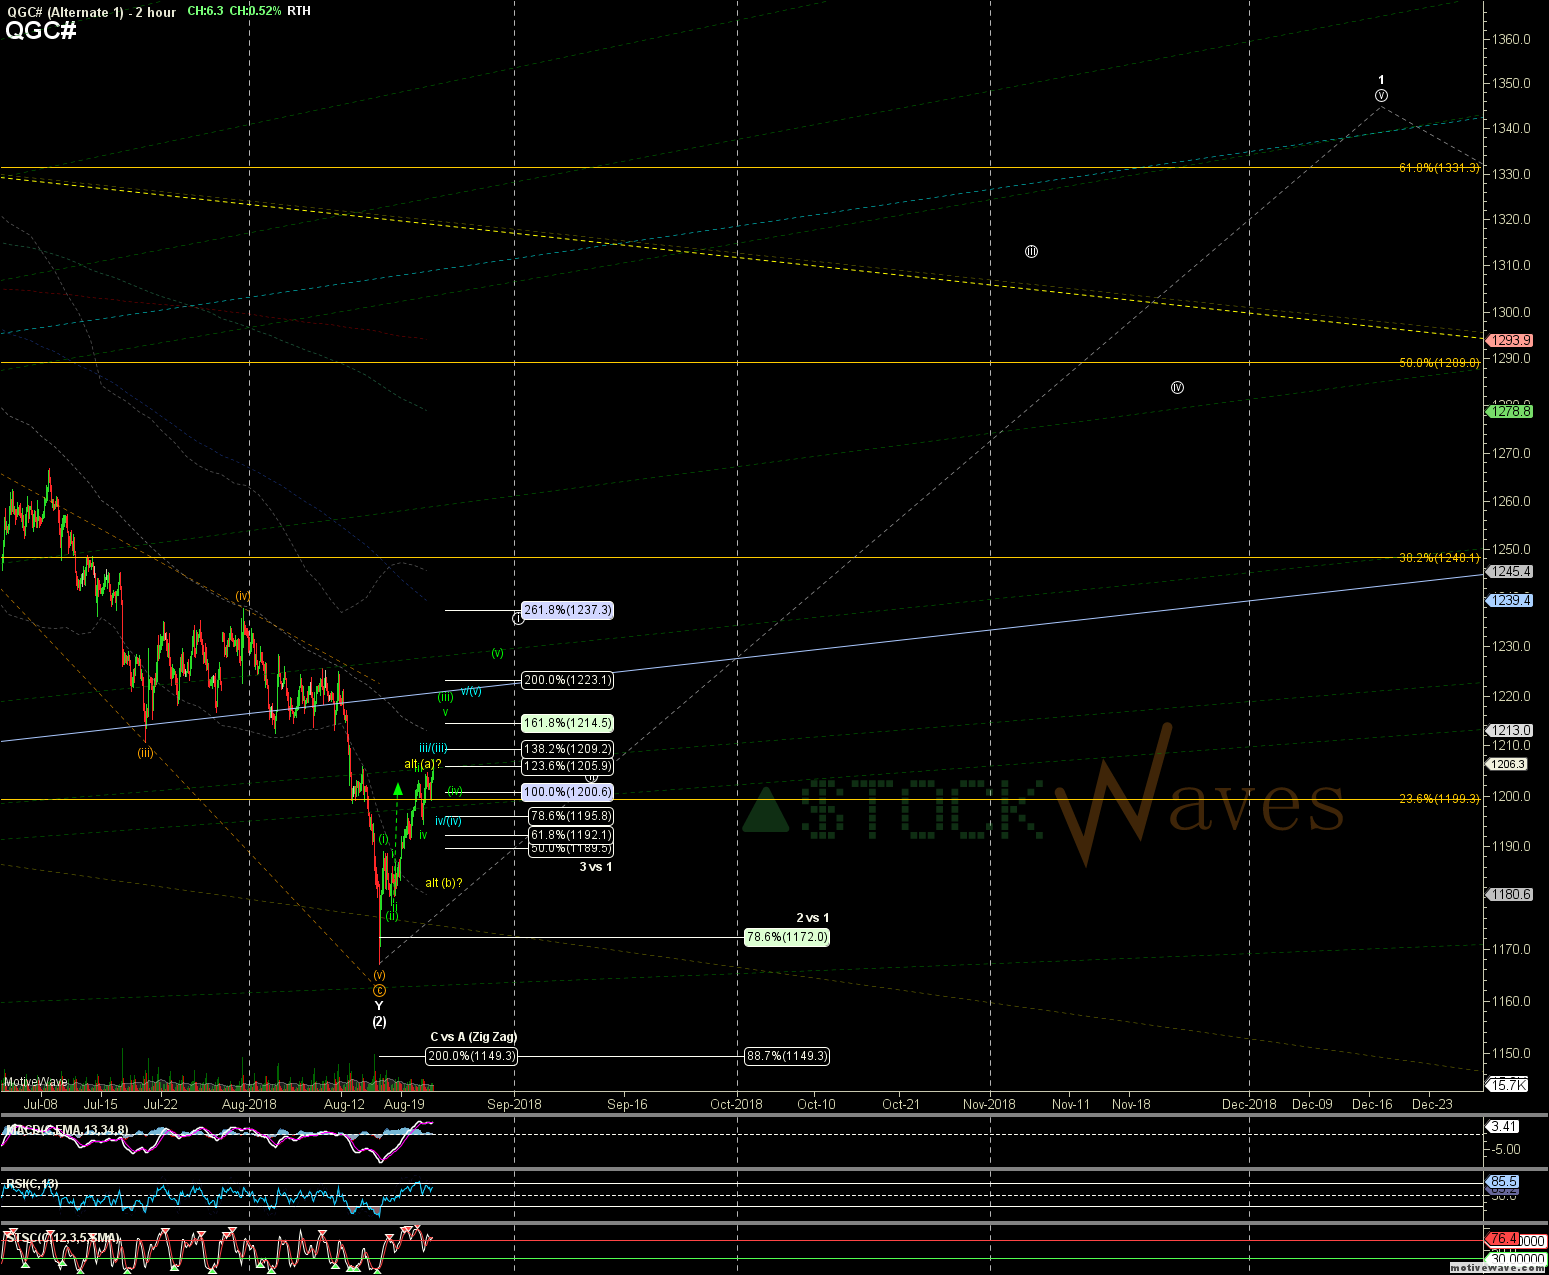This screenshot has height=1275, width=1549.
Task: Click the MACD indicator title
Action: click(66, 1130)
